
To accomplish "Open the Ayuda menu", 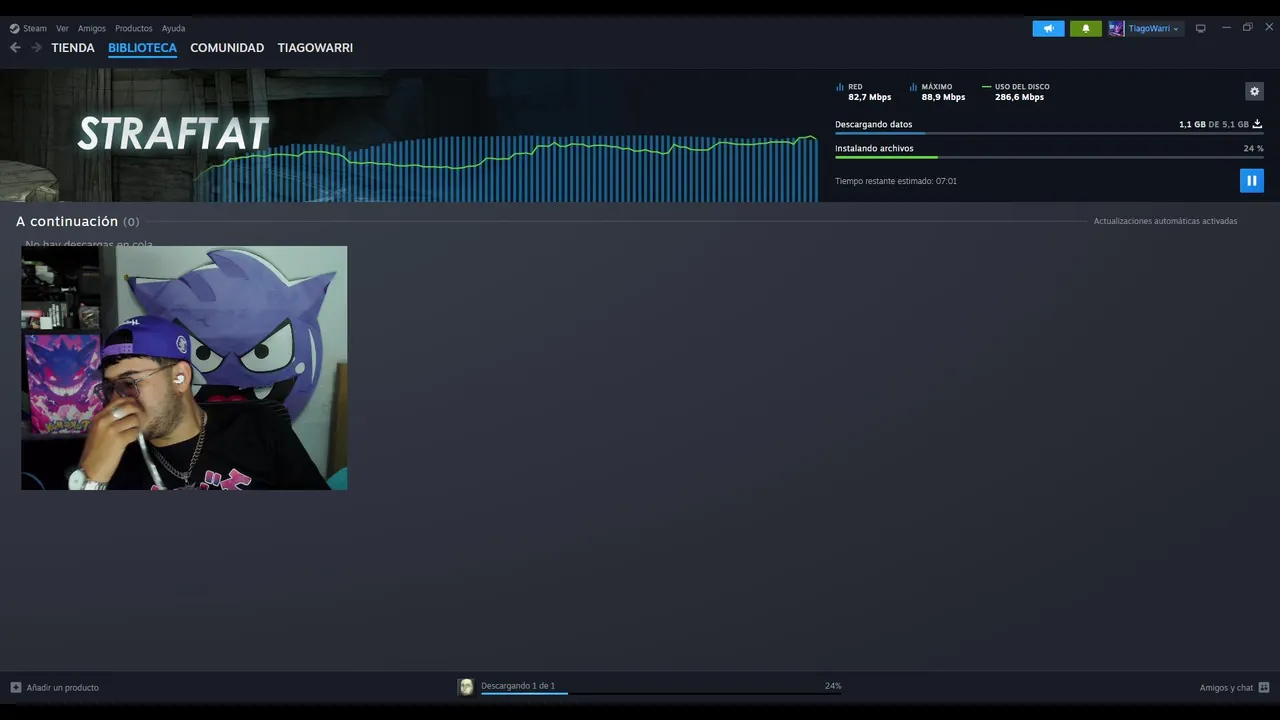I will (173, 29).
